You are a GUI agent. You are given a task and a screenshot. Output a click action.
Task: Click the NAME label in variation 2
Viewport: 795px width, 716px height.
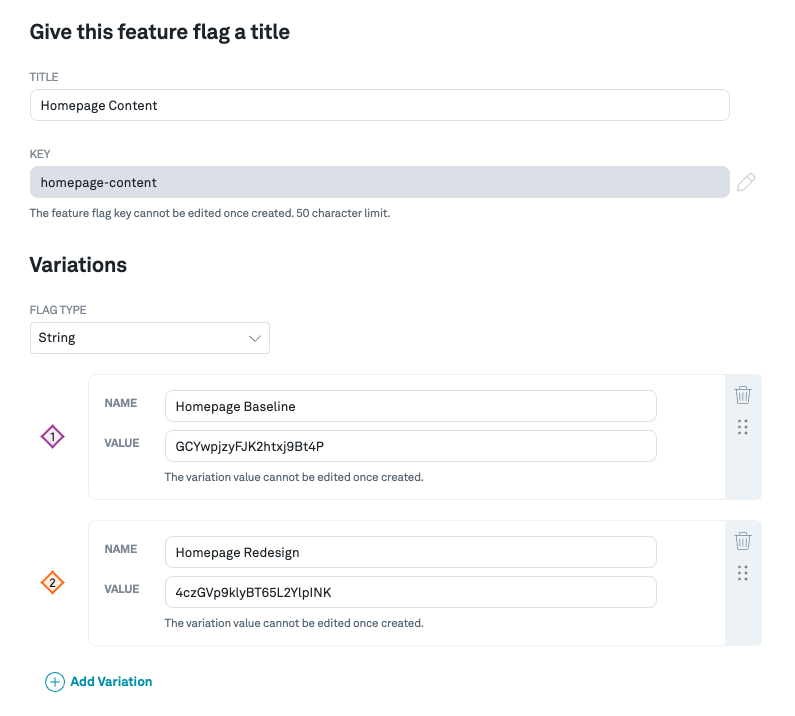(121, 549)
